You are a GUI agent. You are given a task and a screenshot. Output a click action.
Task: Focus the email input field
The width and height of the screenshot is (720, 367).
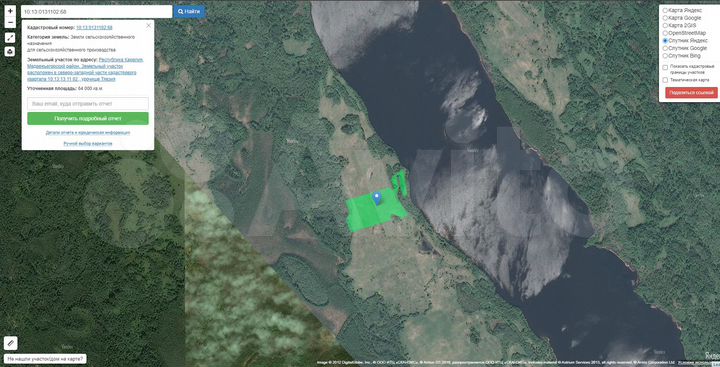88,103
